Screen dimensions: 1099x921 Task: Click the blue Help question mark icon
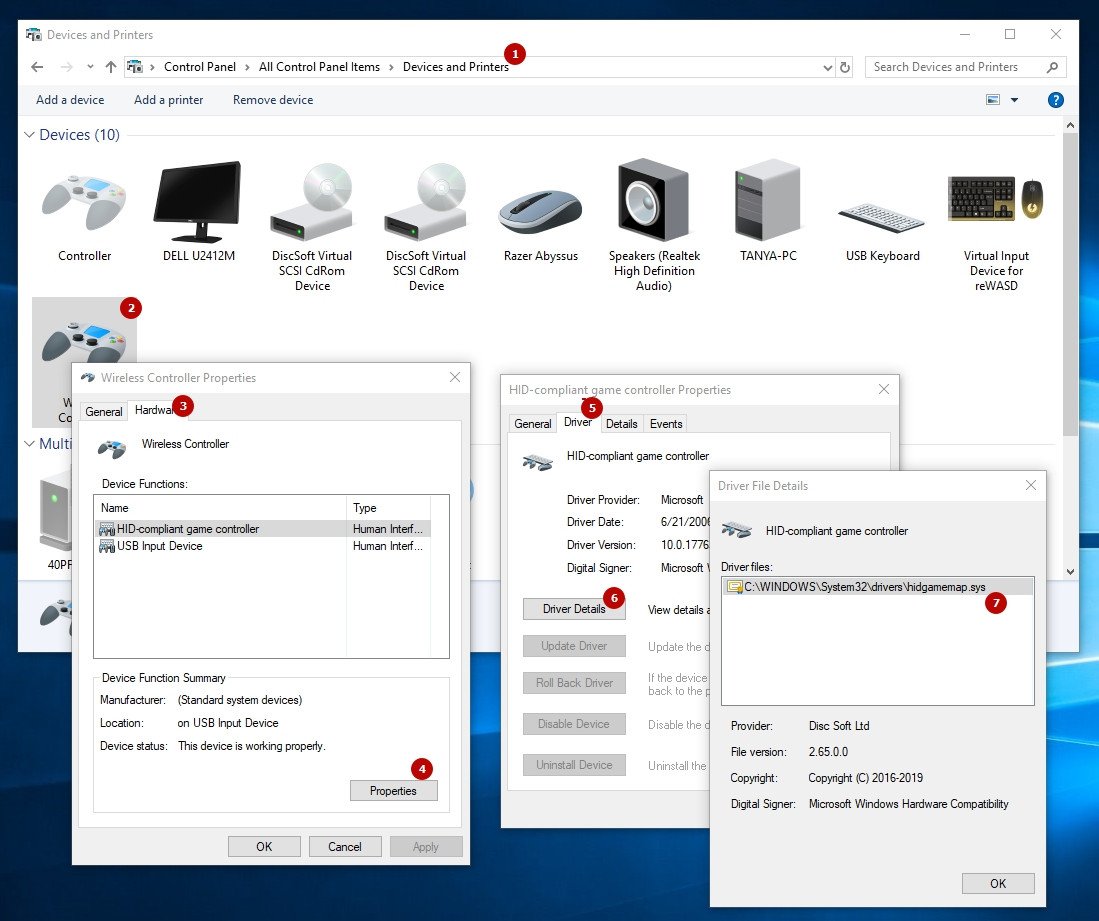pos(1055,100)
